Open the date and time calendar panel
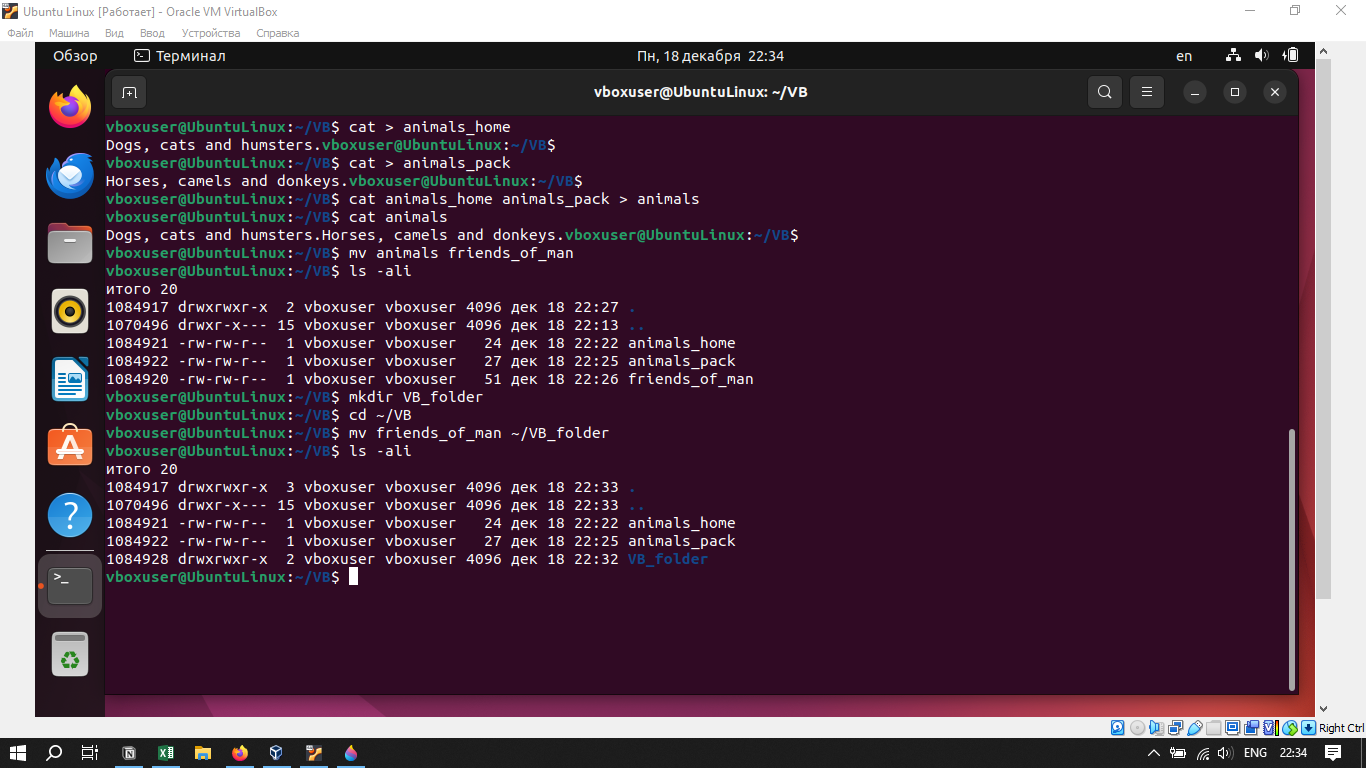The width and height of the screenshot is (1366, 768). [710, 56]
